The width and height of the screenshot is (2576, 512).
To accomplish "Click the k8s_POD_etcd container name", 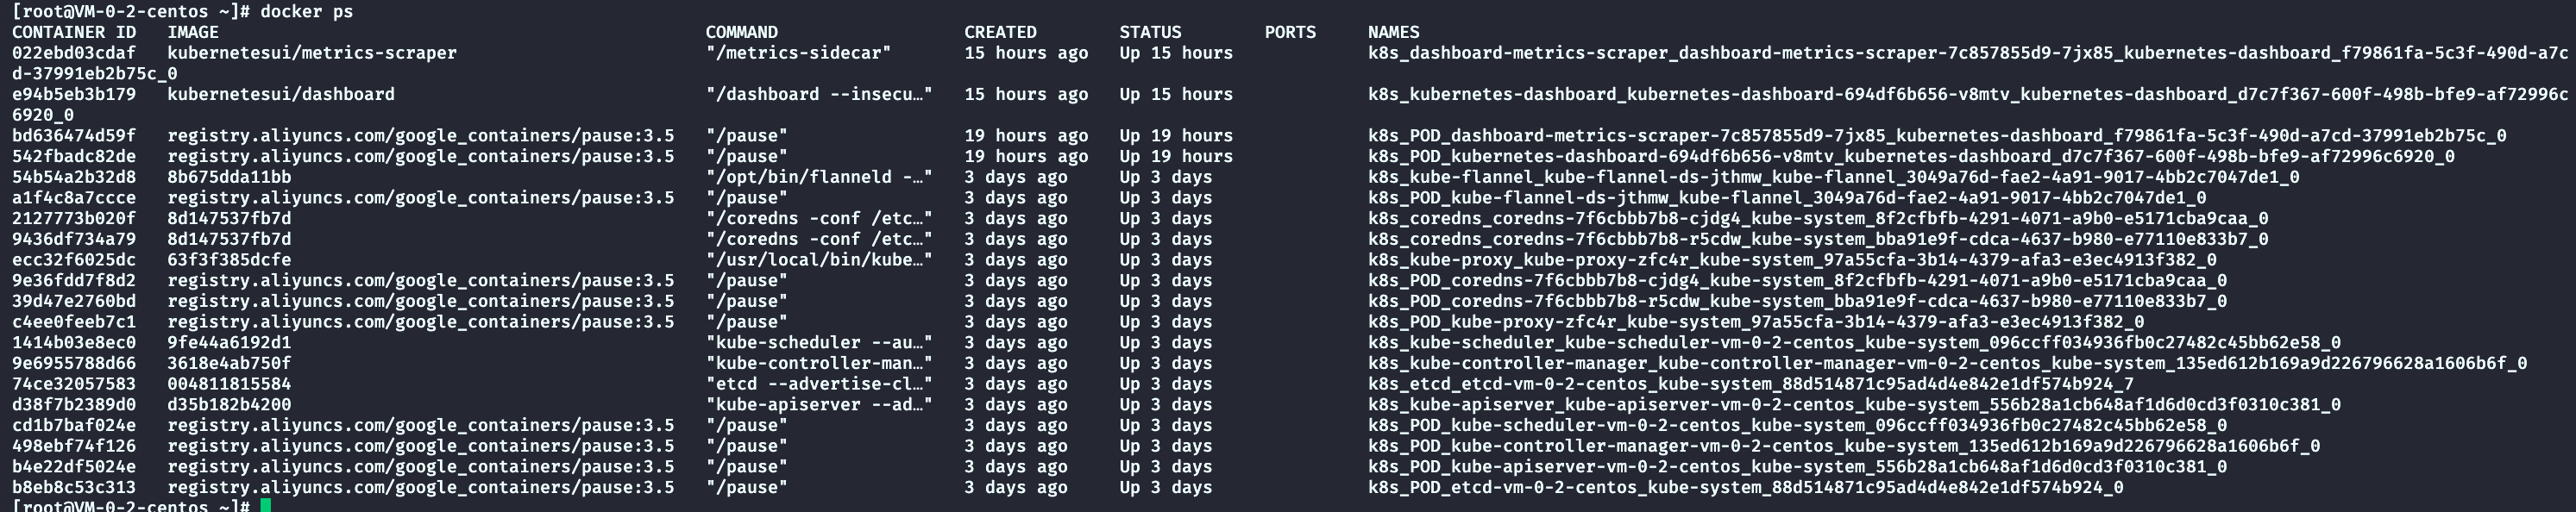I will tap(1745, 488).
